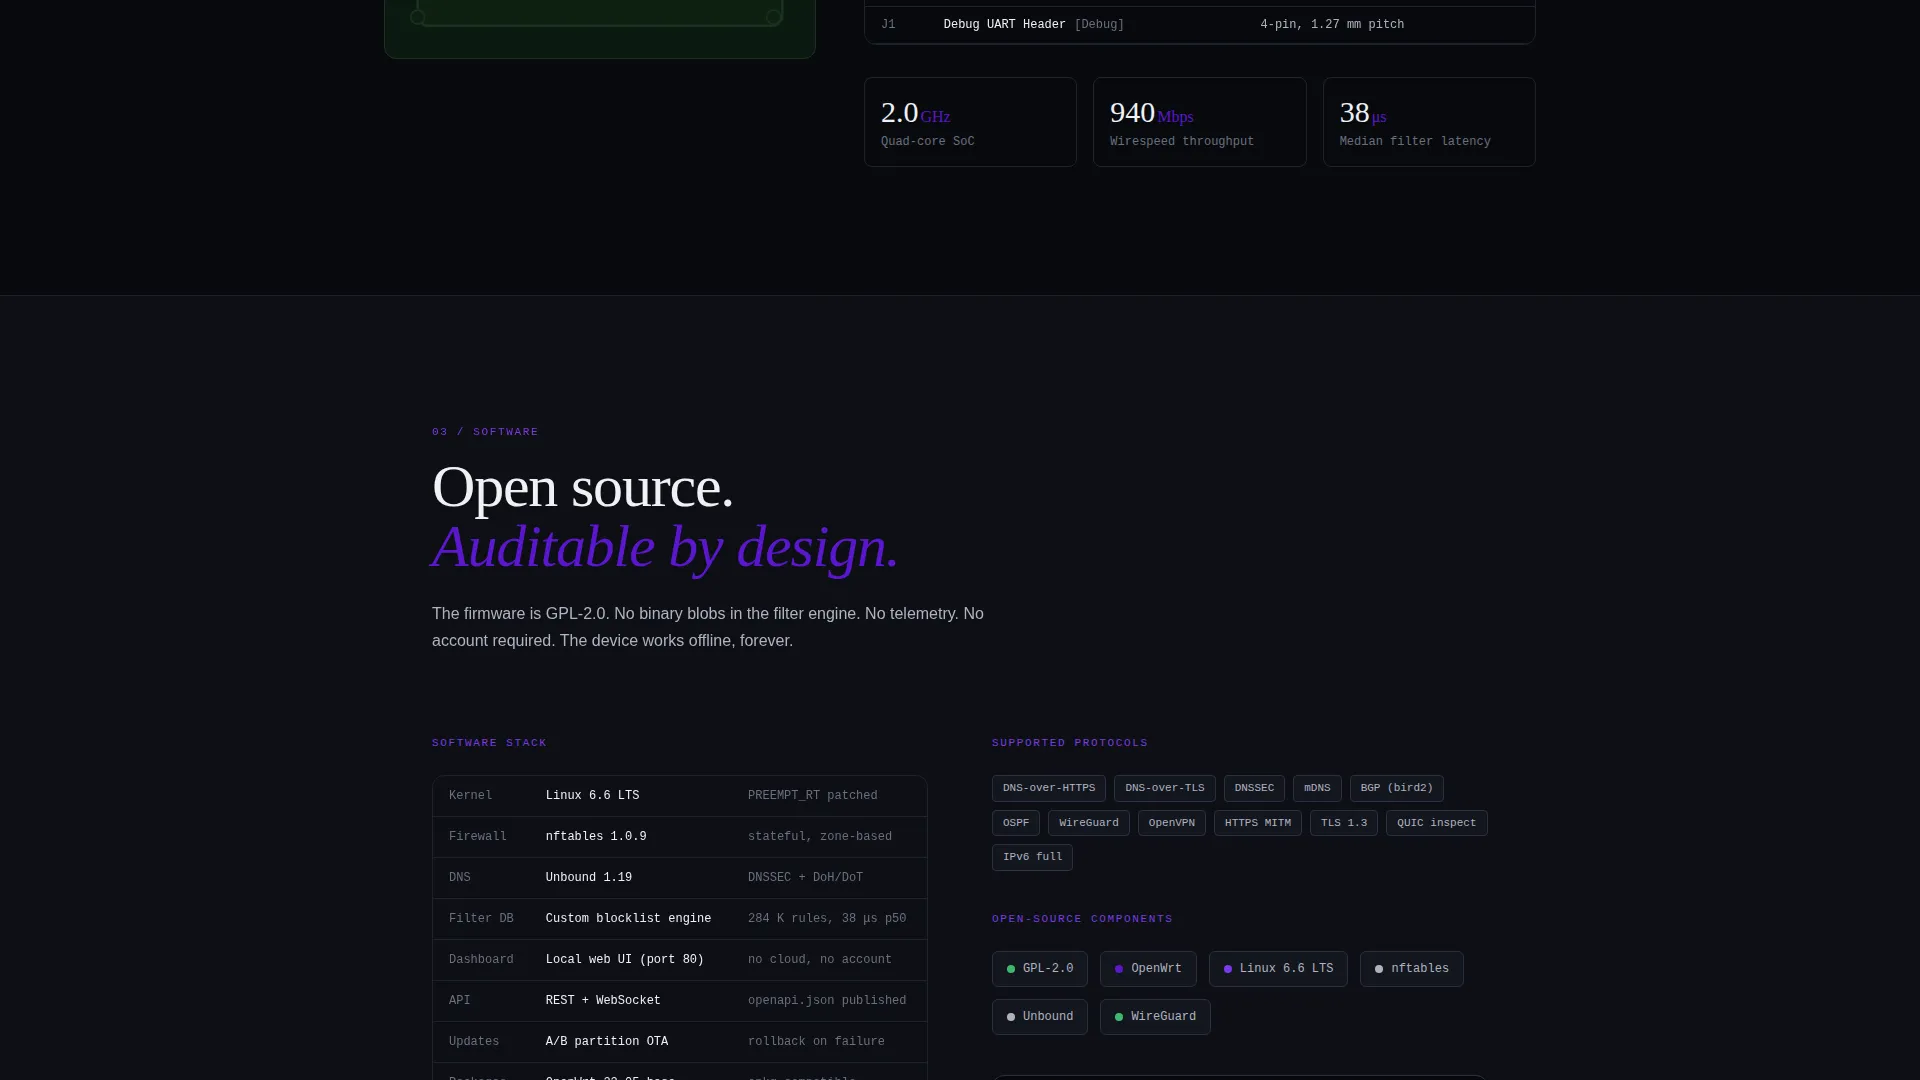Viewport: 1920px width, 1080px height.
Task: Click the 940 Mbps throughput card
Action: tap(1200, 122)
